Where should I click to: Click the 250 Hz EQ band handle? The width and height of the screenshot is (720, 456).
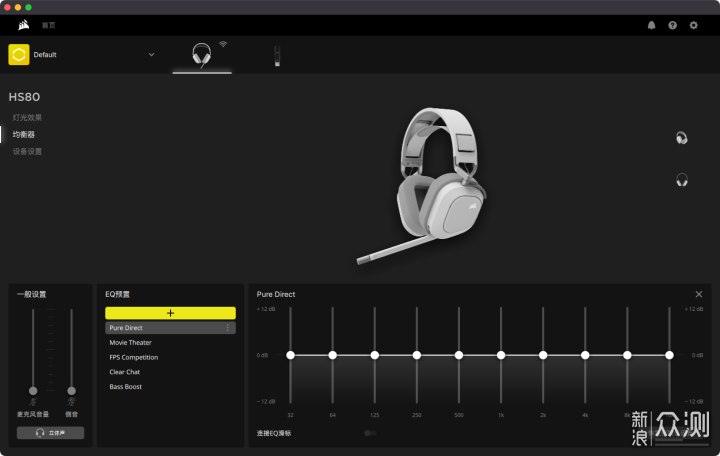tap(416, 355)
